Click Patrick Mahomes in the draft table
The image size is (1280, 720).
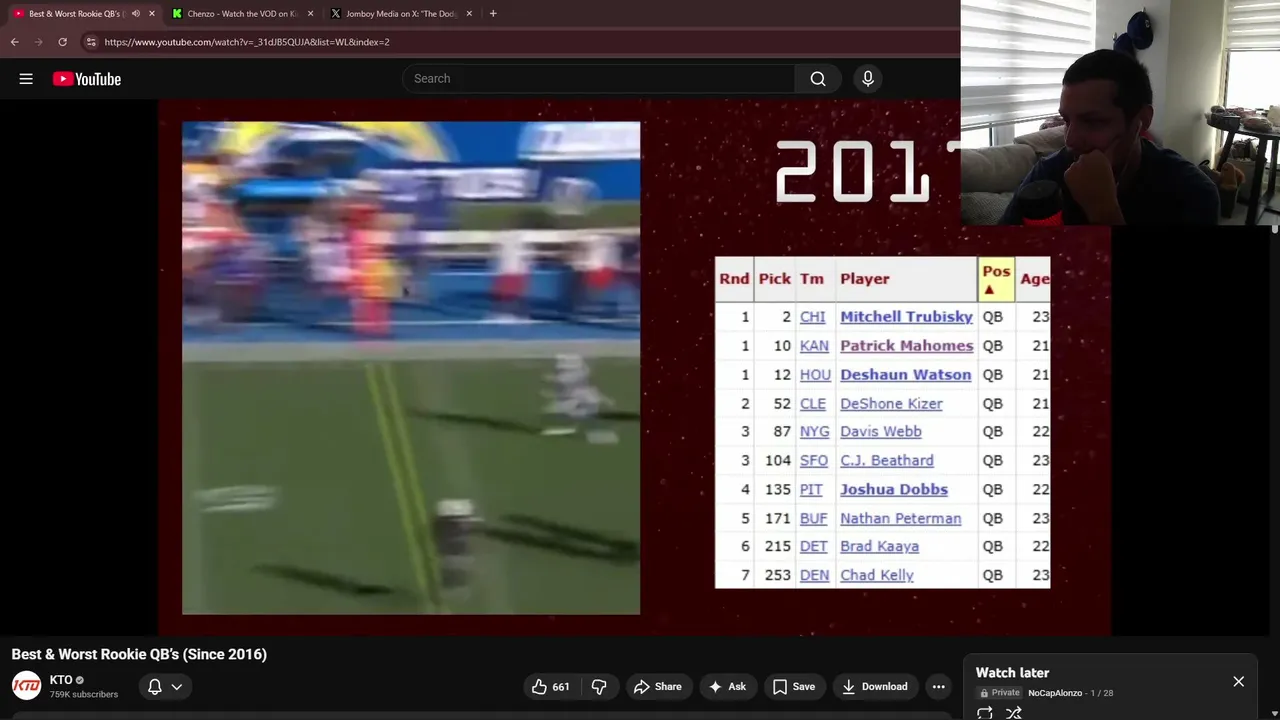tap(906, 346)
